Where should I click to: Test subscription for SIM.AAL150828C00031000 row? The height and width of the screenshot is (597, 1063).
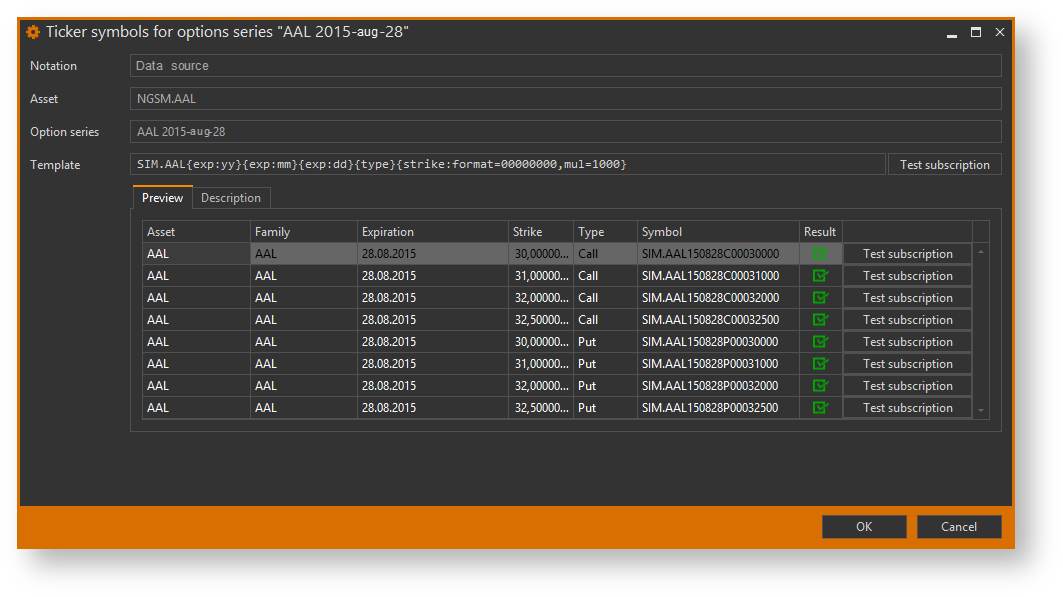point(907,276)
